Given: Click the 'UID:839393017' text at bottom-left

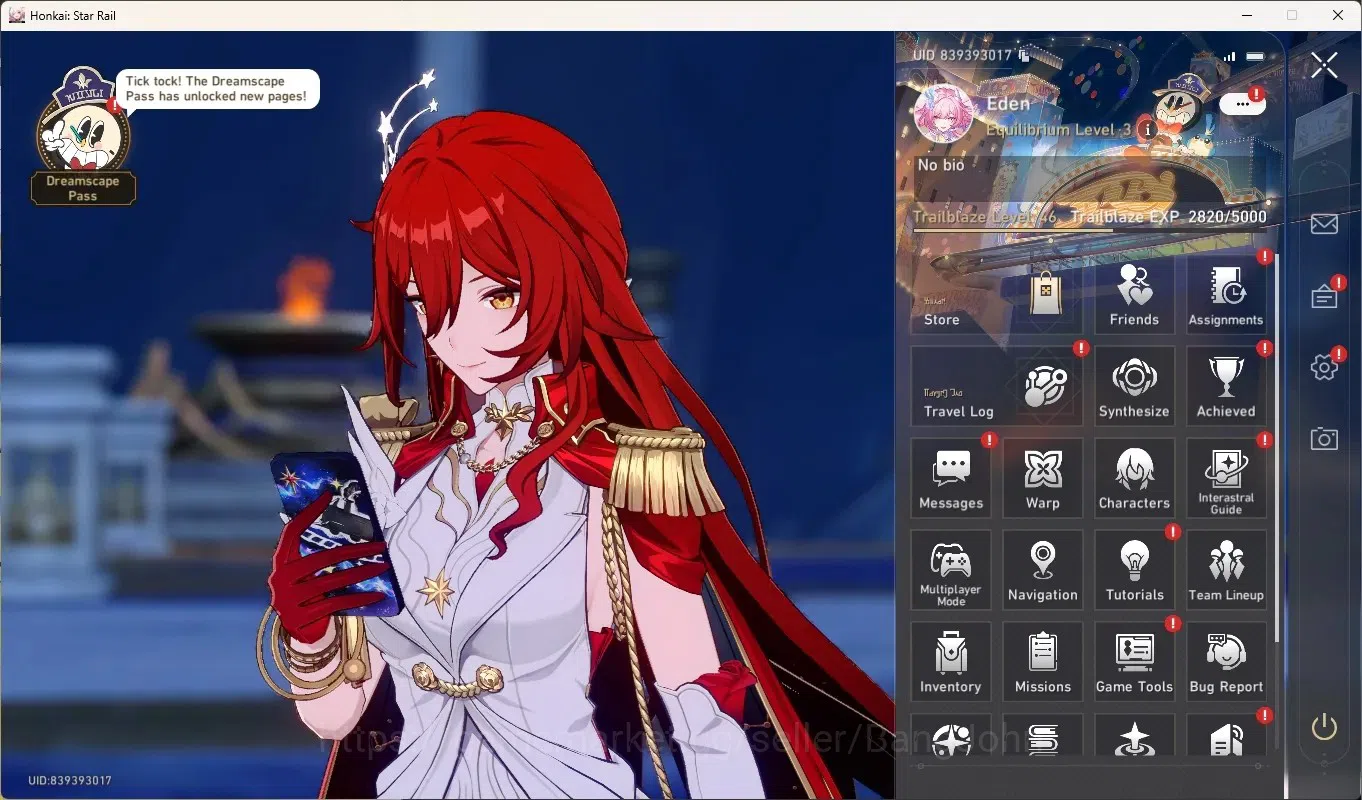Looking at the screenshot, I should pyautogui.click(x=69, y=780).
